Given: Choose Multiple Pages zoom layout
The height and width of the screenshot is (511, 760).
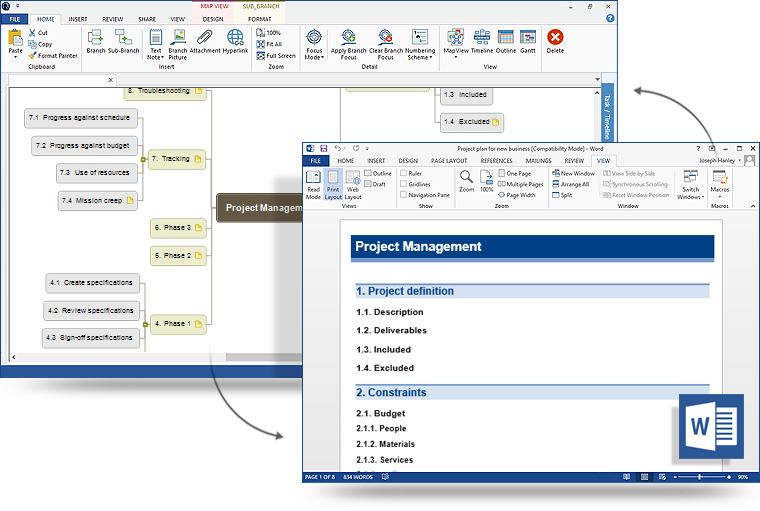Looking at the screenshot, I should click(521, 184).
